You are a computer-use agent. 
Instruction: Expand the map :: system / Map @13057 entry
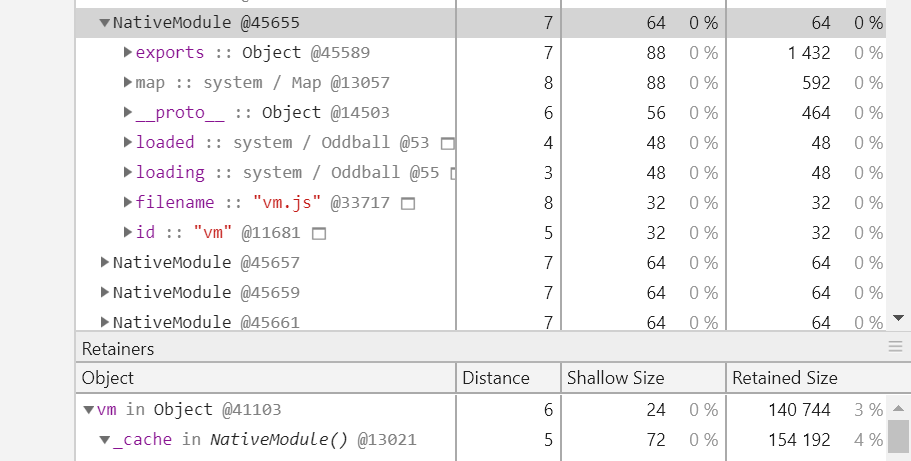point(128,83)
